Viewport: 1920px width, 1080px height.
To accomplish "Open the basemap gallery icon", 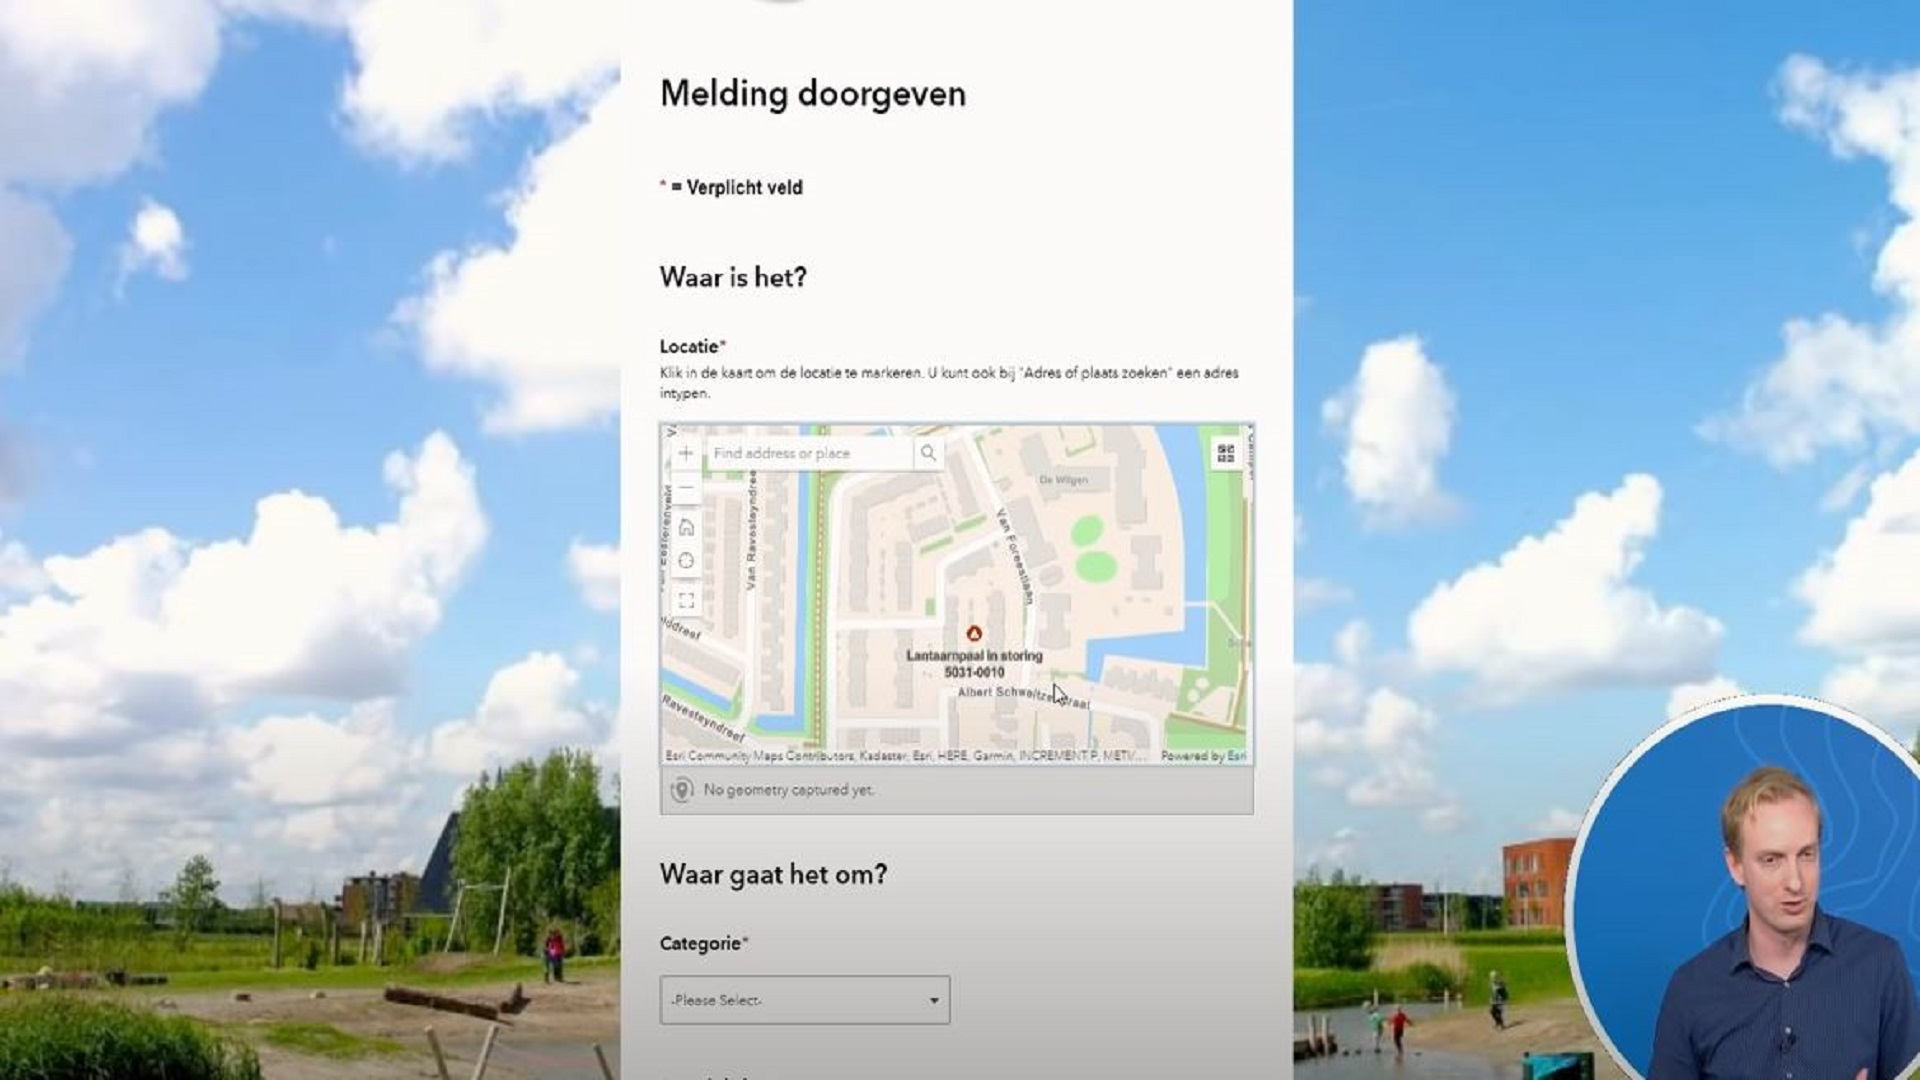I will coord(1226,454).
